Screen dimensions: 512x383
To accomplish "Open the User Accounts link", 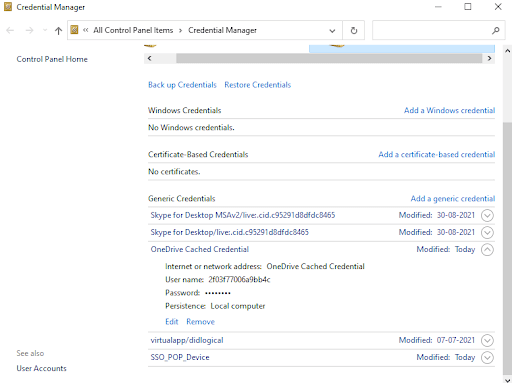I will (41, 368).
